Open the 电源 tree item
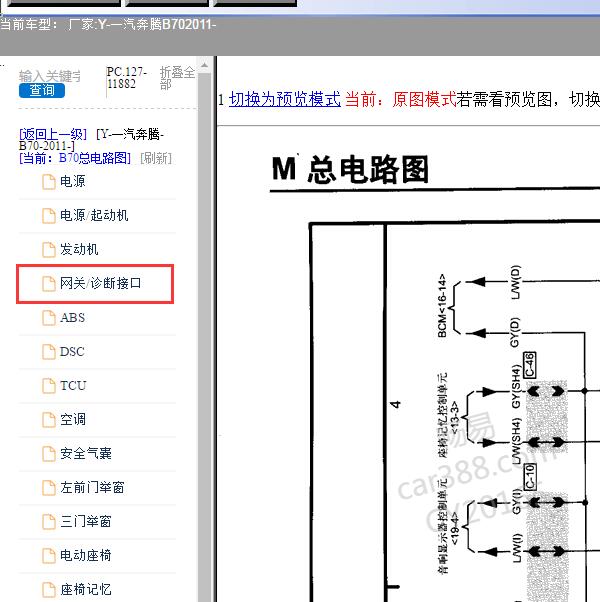This screenshot has height=602, width=600. pos(73,181)
